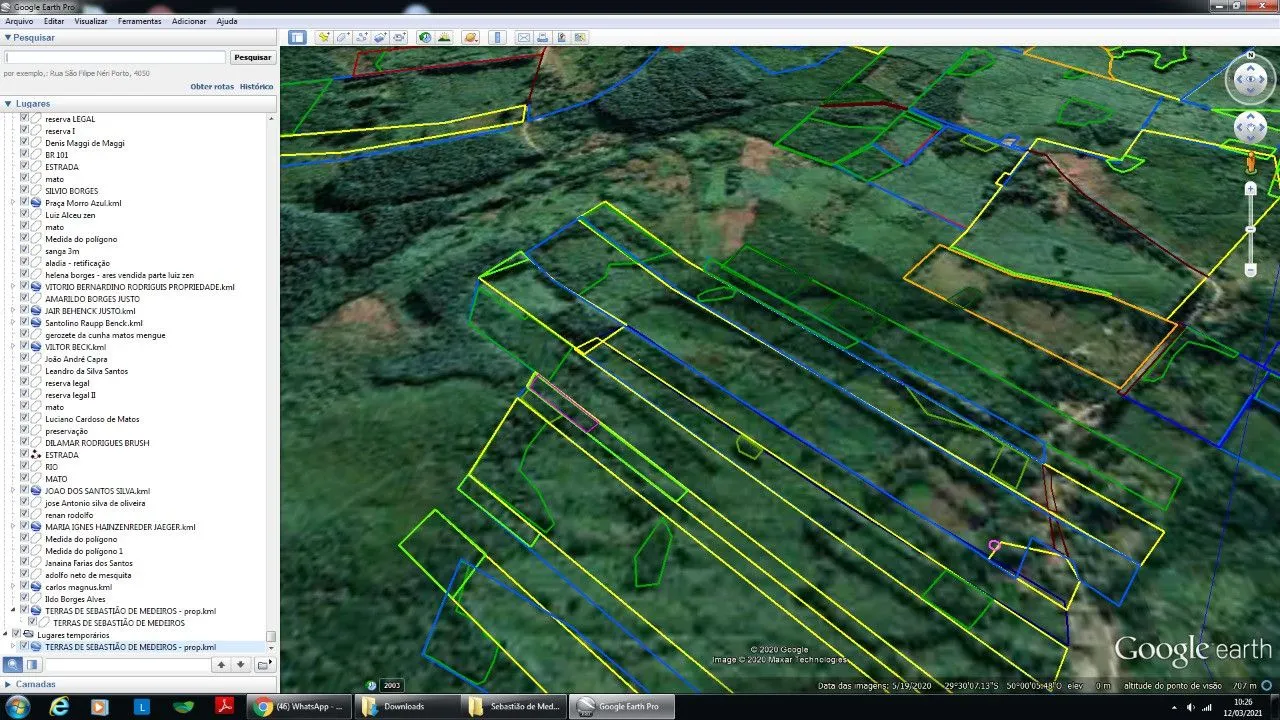Uncheck the SILVIO BORGES placemark checkbox

(25, 191)
